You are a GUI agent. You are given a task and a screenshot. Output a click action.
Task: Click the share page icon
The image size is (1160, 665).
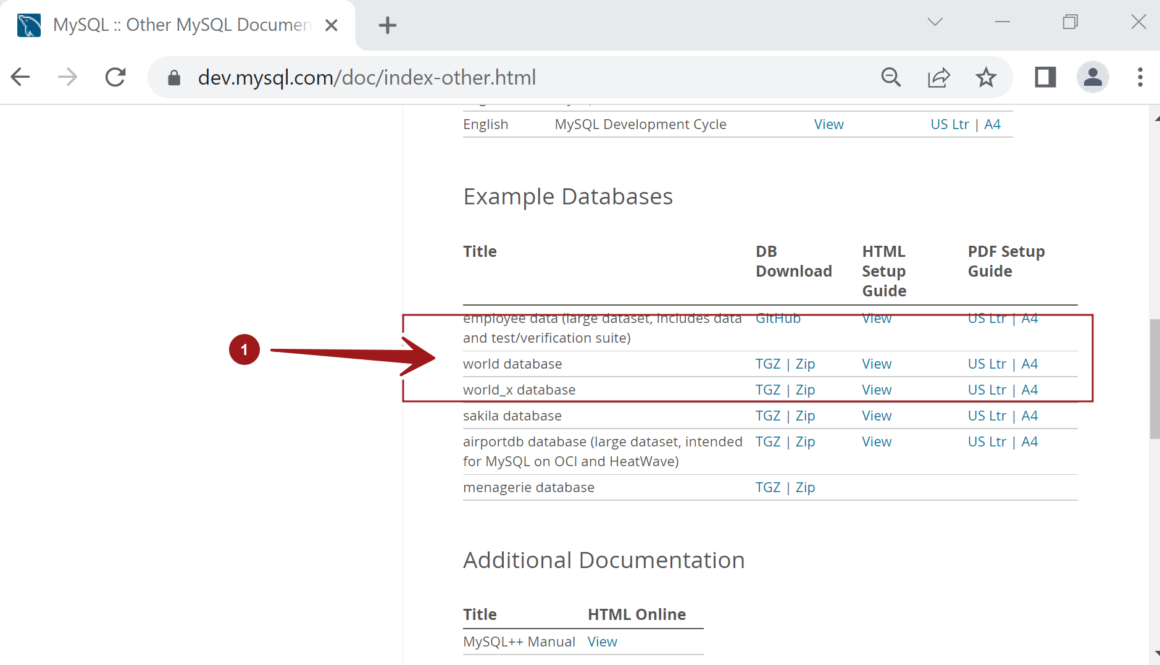[x=938, y=77]
